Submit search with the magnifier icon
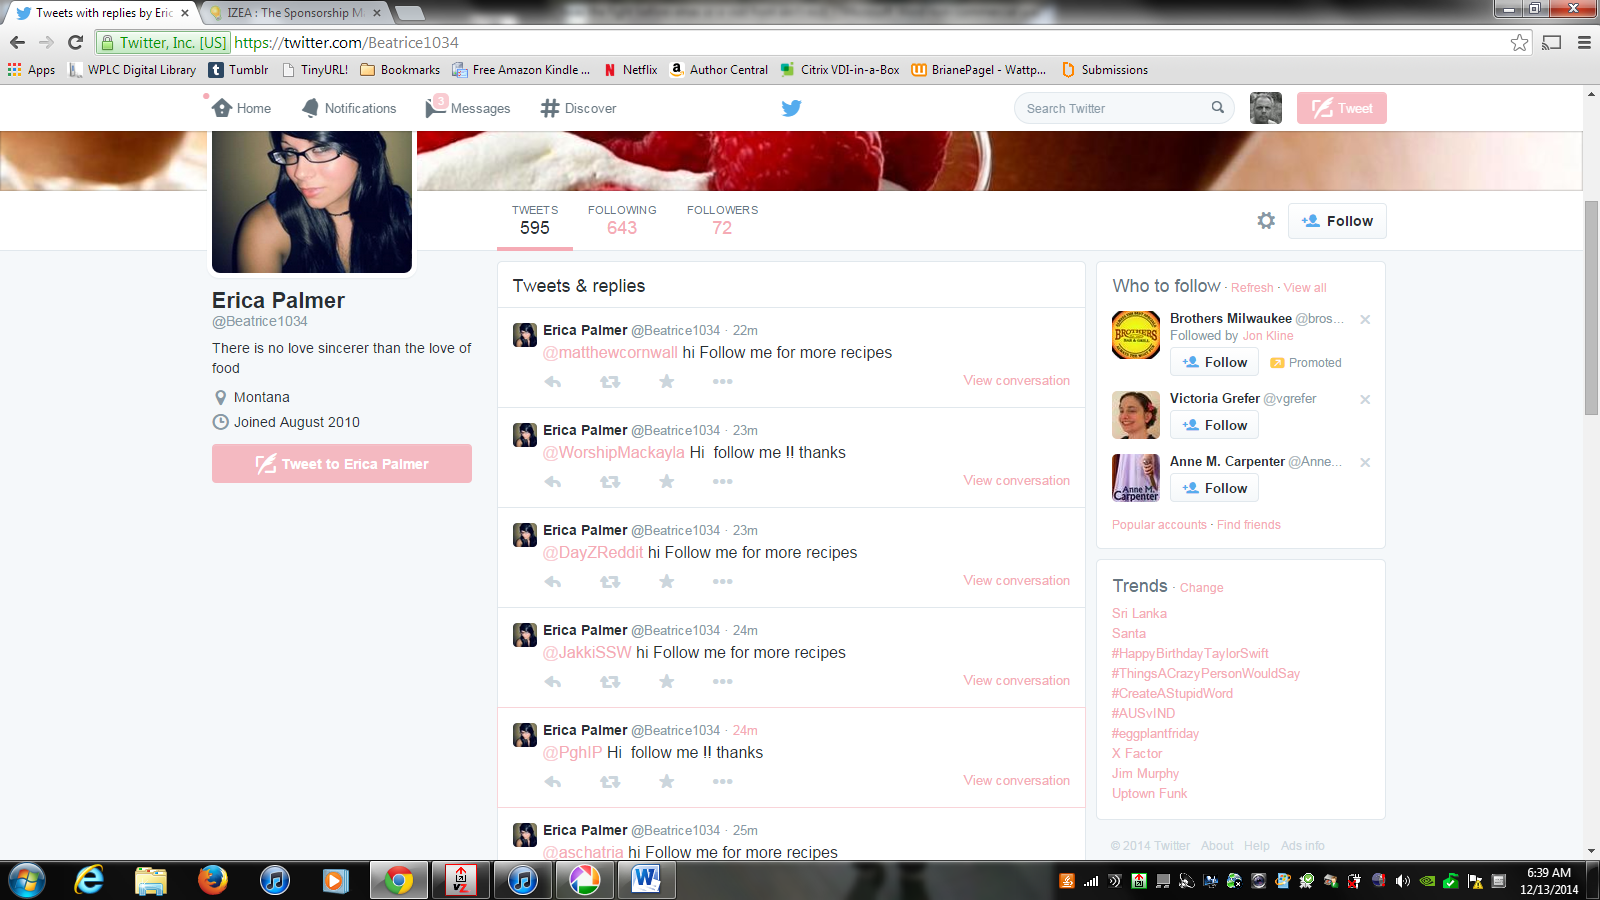 pyautogui.click(x=1217, y=108)
